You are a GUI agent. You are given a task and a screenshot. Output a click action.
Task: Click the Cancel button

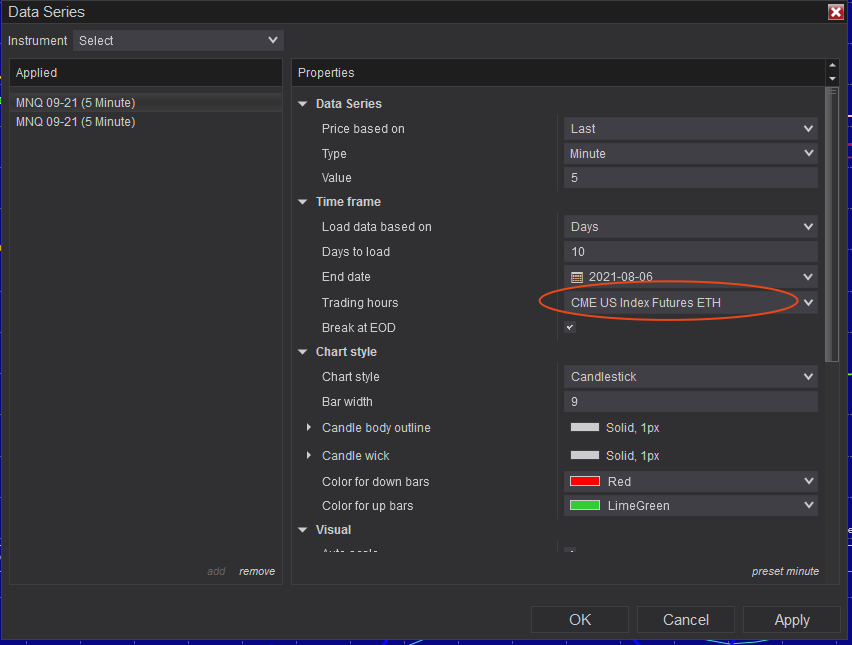(x=686, y=619)
